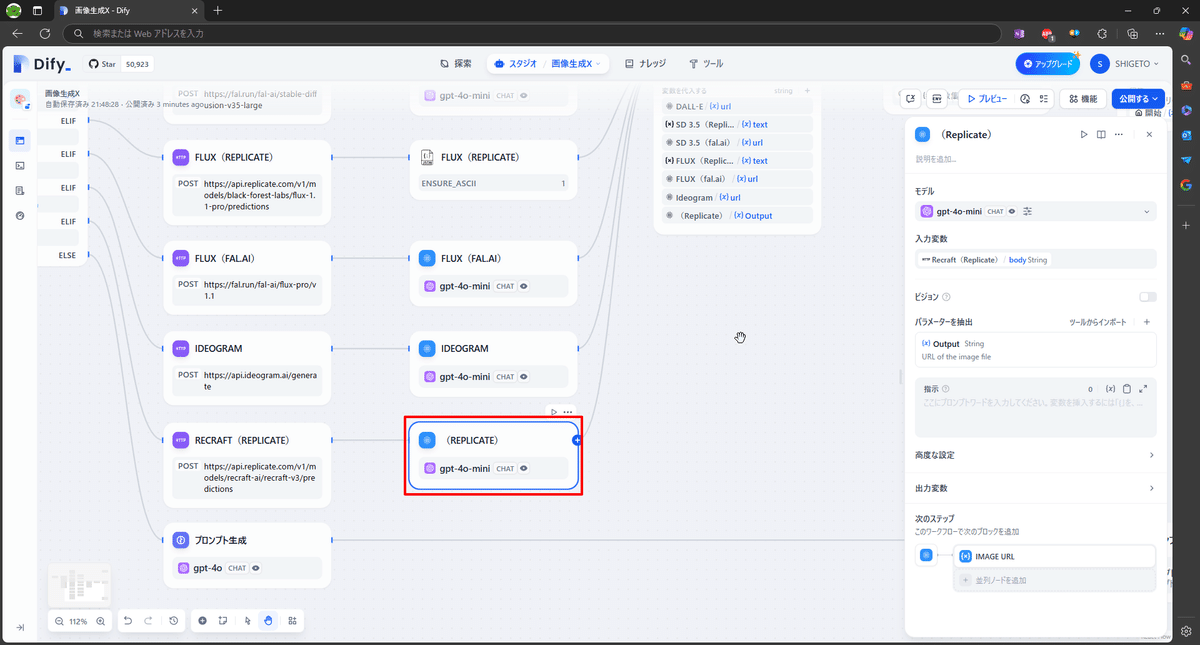Select the Output String parameter row

[1036, 350]
